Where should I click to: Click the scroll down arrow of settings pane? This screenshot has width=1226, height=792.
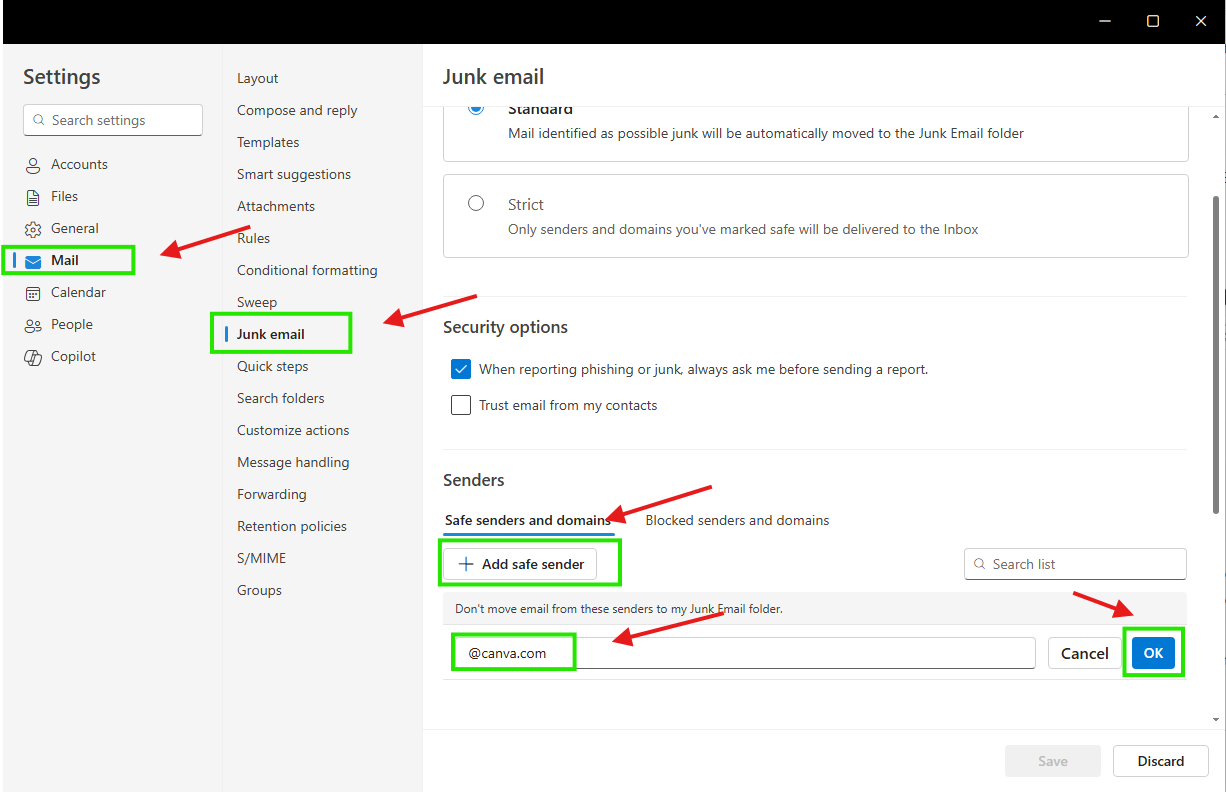pyautogui.click(x=1216, y=719)
